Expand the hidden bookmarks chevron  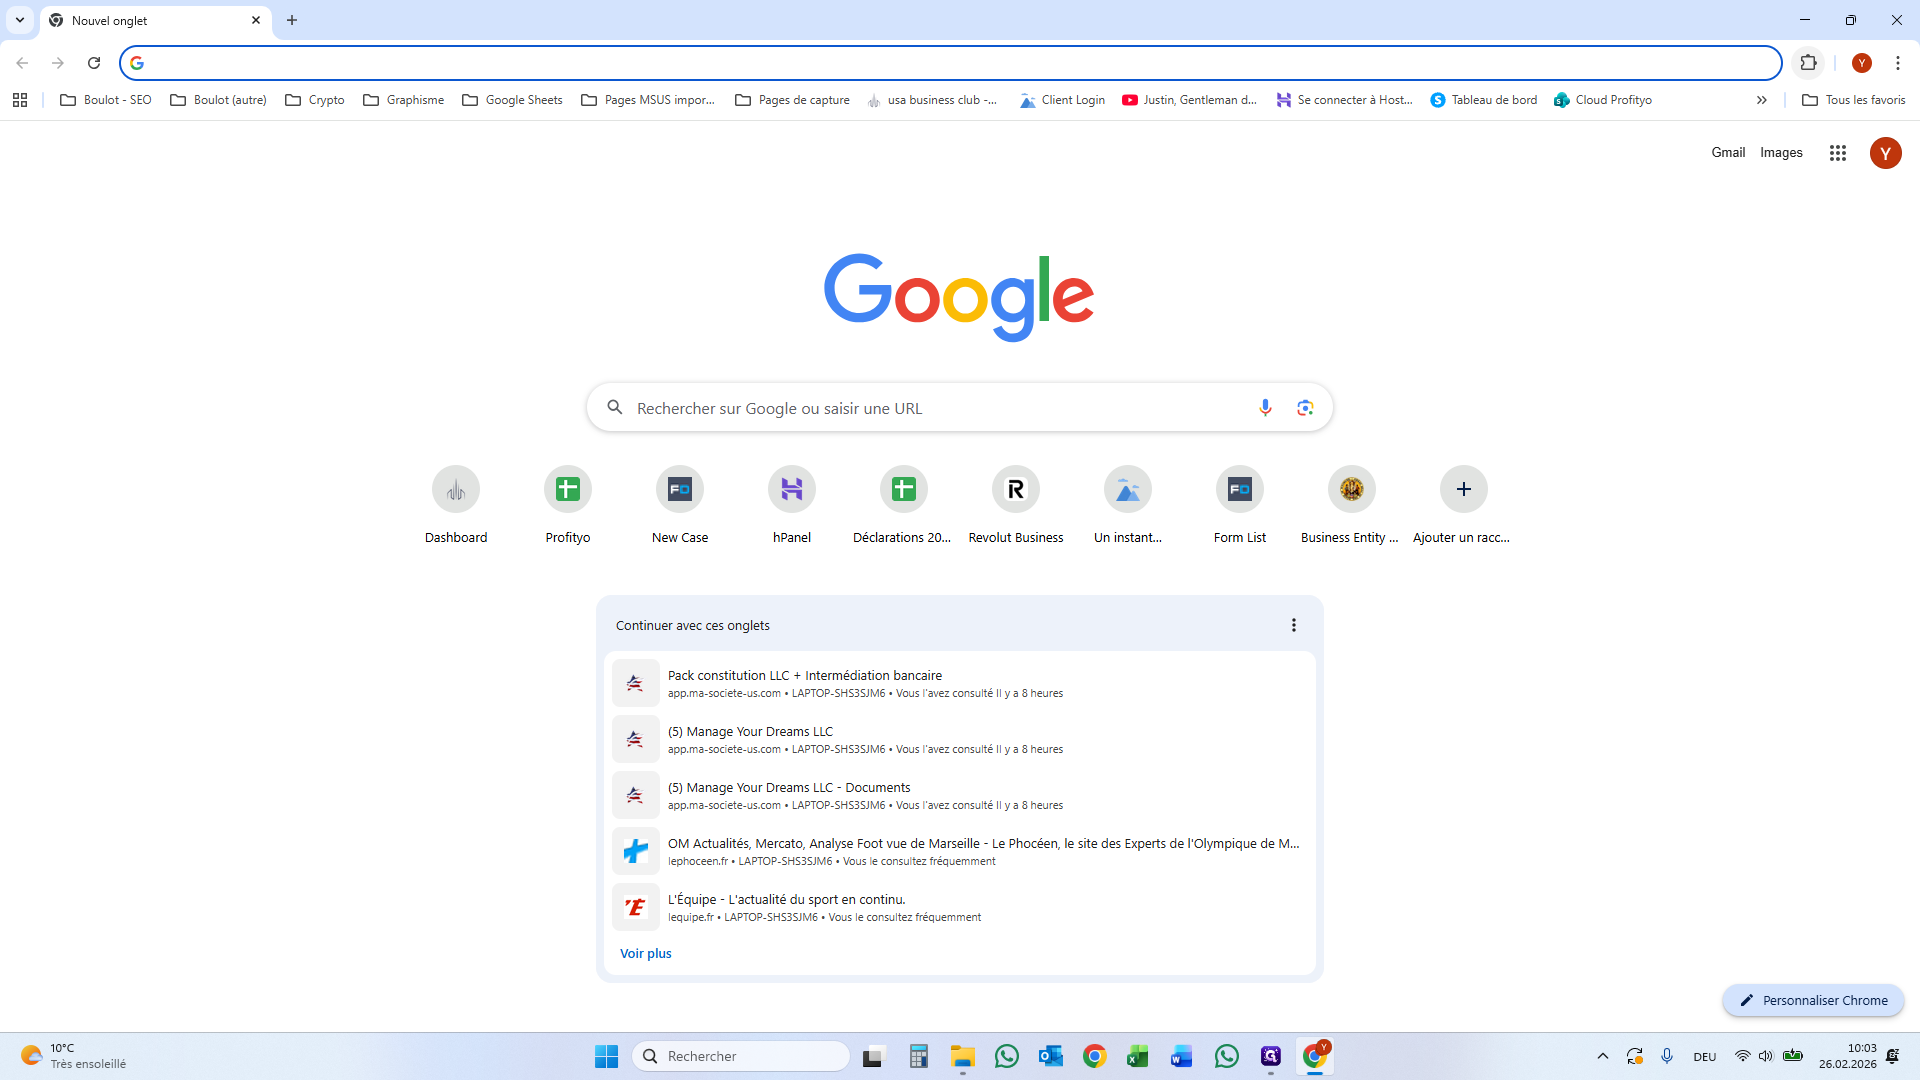1761,100
